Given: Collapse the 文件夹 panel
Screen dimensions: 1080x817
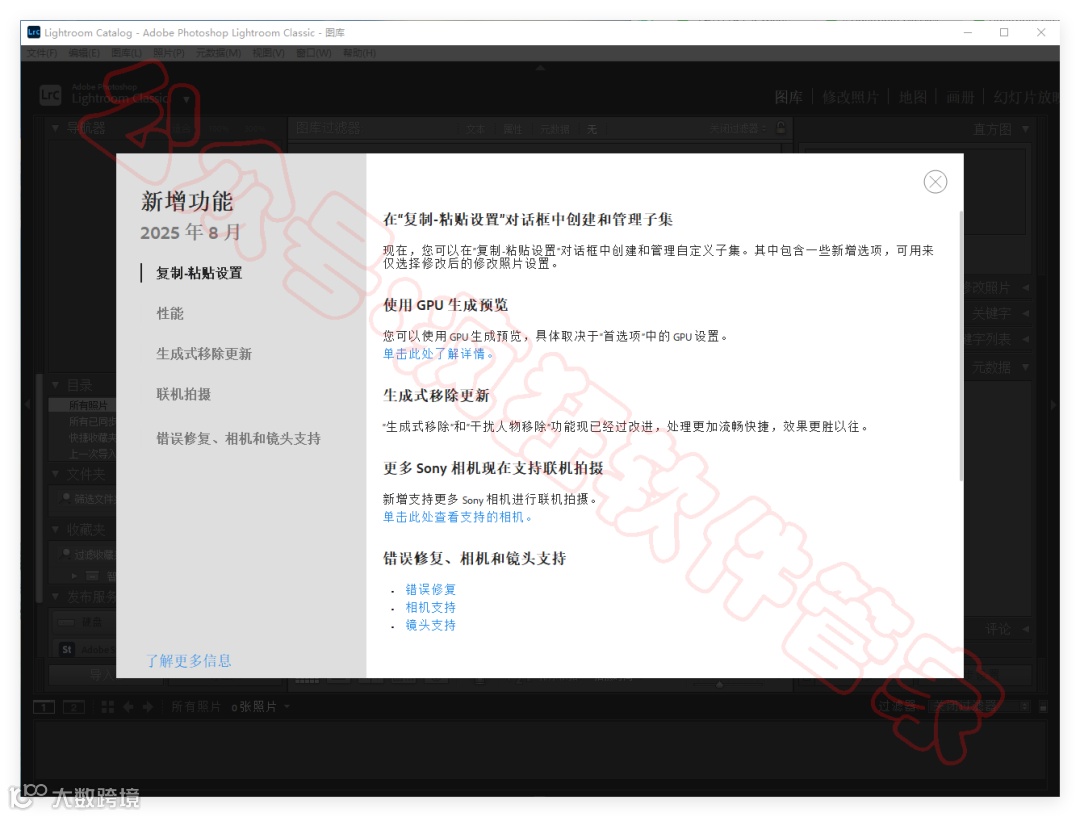Looking at the screenshot, I should point(55,474).
